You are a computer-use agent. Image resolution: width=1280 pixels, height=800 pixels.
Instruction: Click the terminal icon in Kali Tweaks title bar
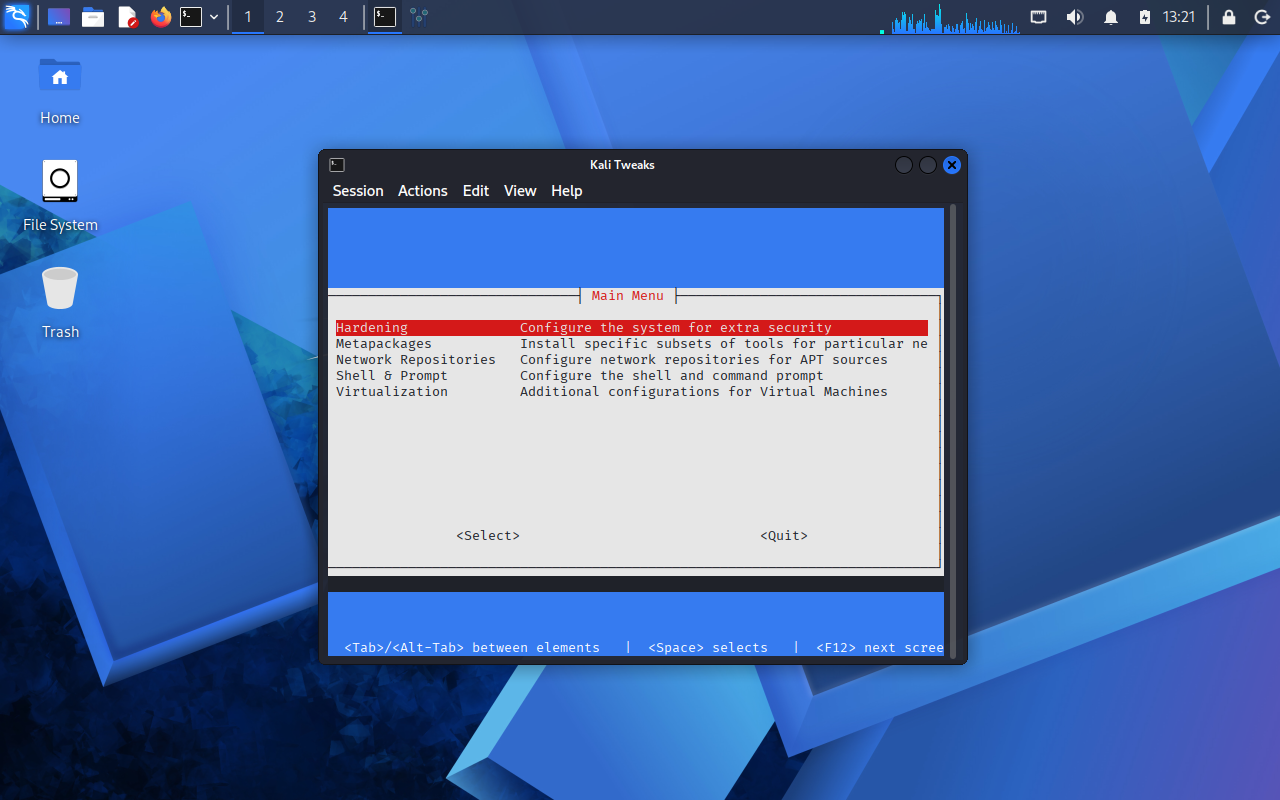click(337, 165)
